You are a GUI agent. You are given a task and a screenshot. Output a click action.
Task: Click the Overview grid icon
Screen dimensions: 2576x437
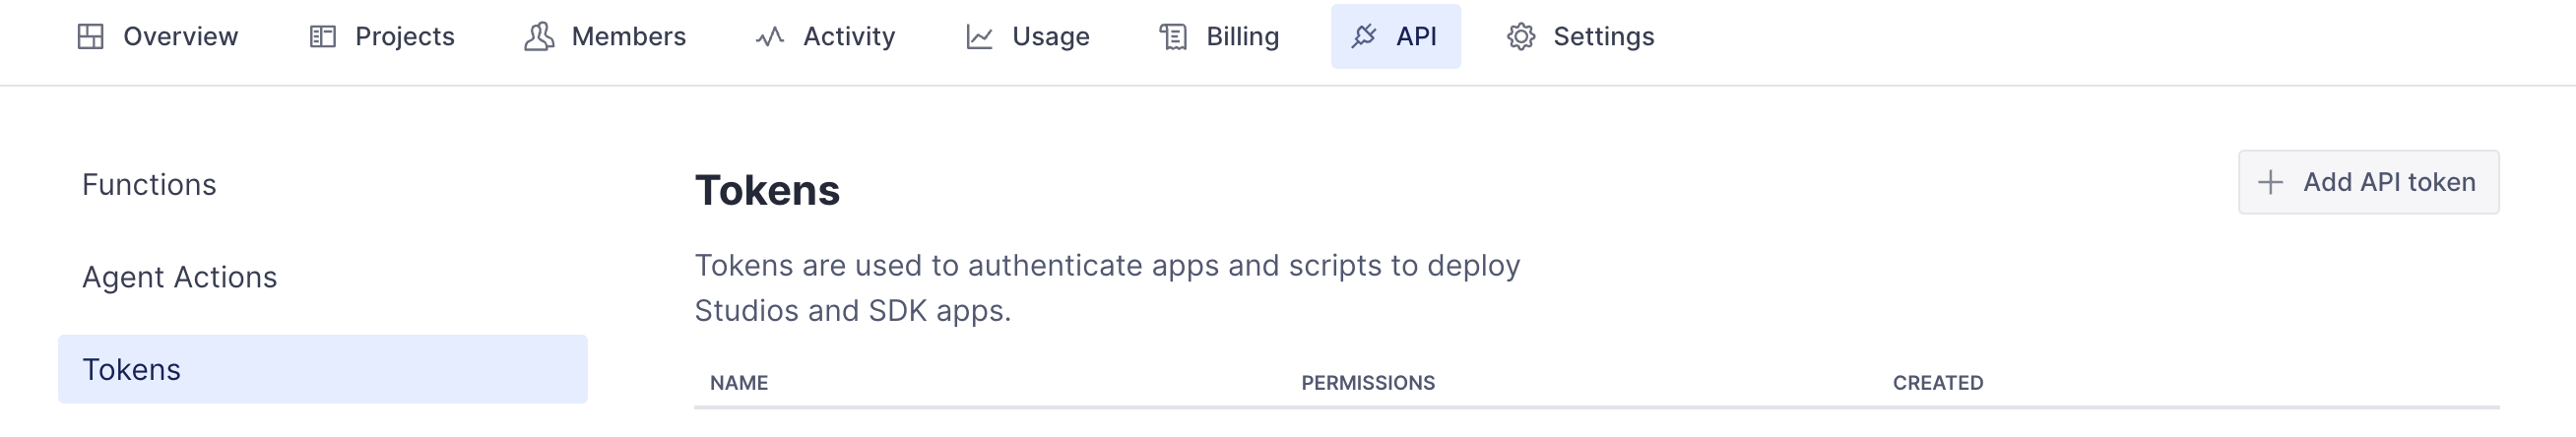[x=91, y=37]
